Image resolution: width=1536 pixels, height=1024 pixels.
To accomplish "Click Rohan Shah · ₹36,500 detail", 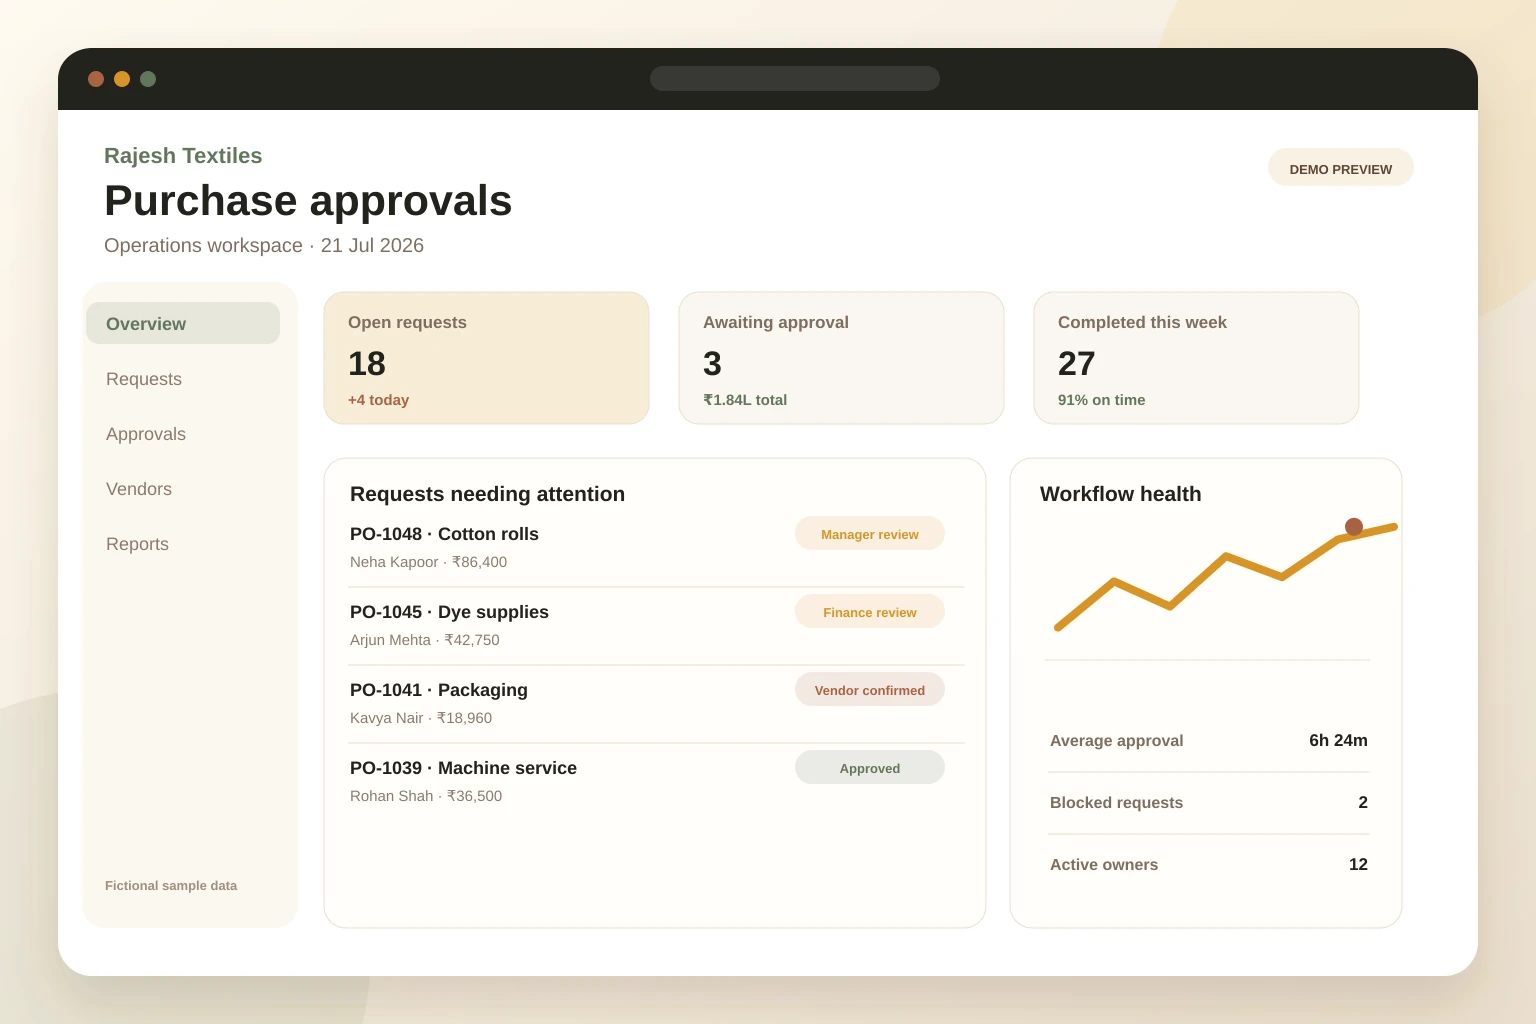I will click(426, 796).
